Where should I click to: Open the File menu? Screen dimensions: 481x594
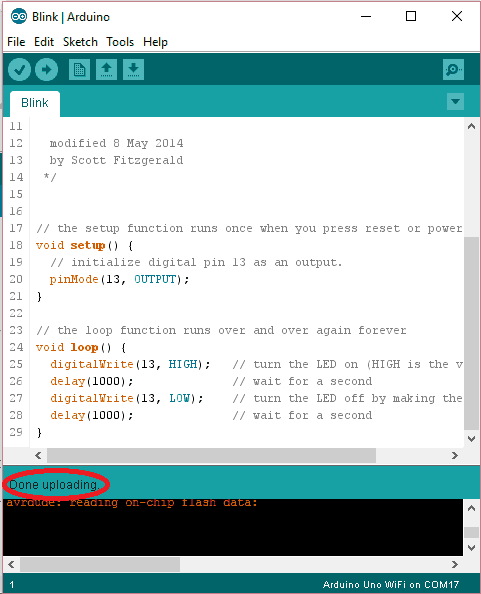point(16,42)
